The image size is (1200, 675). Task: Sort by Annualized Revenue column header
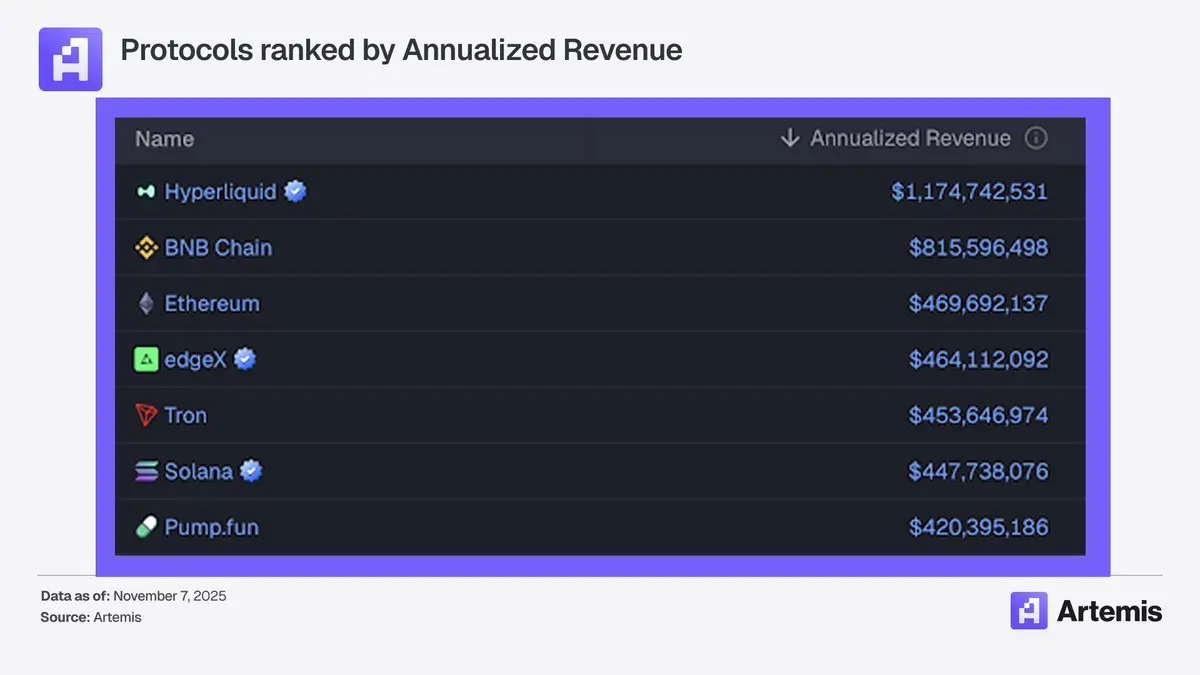pos(910,138)
